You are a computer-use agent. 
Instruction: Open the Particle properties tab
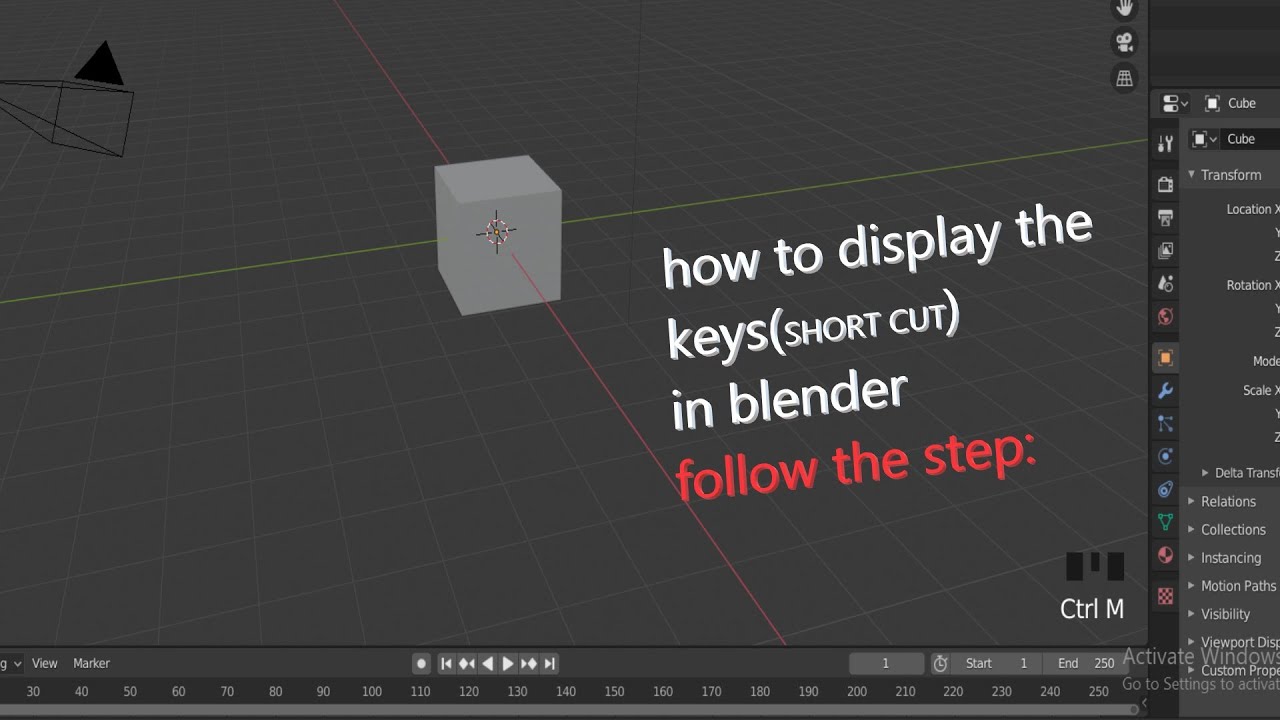pyautogui.click(x=1165, y=423)
